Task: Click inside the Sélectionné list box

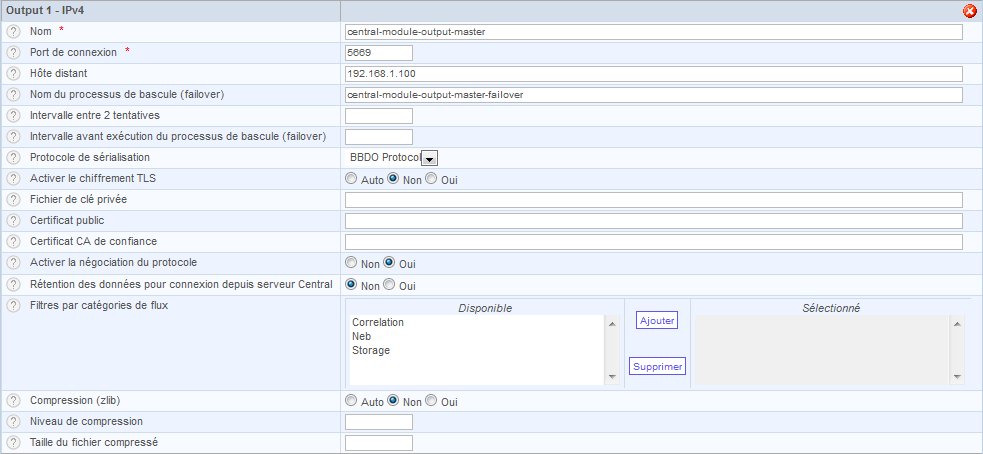Action: (x=823, y=349)
